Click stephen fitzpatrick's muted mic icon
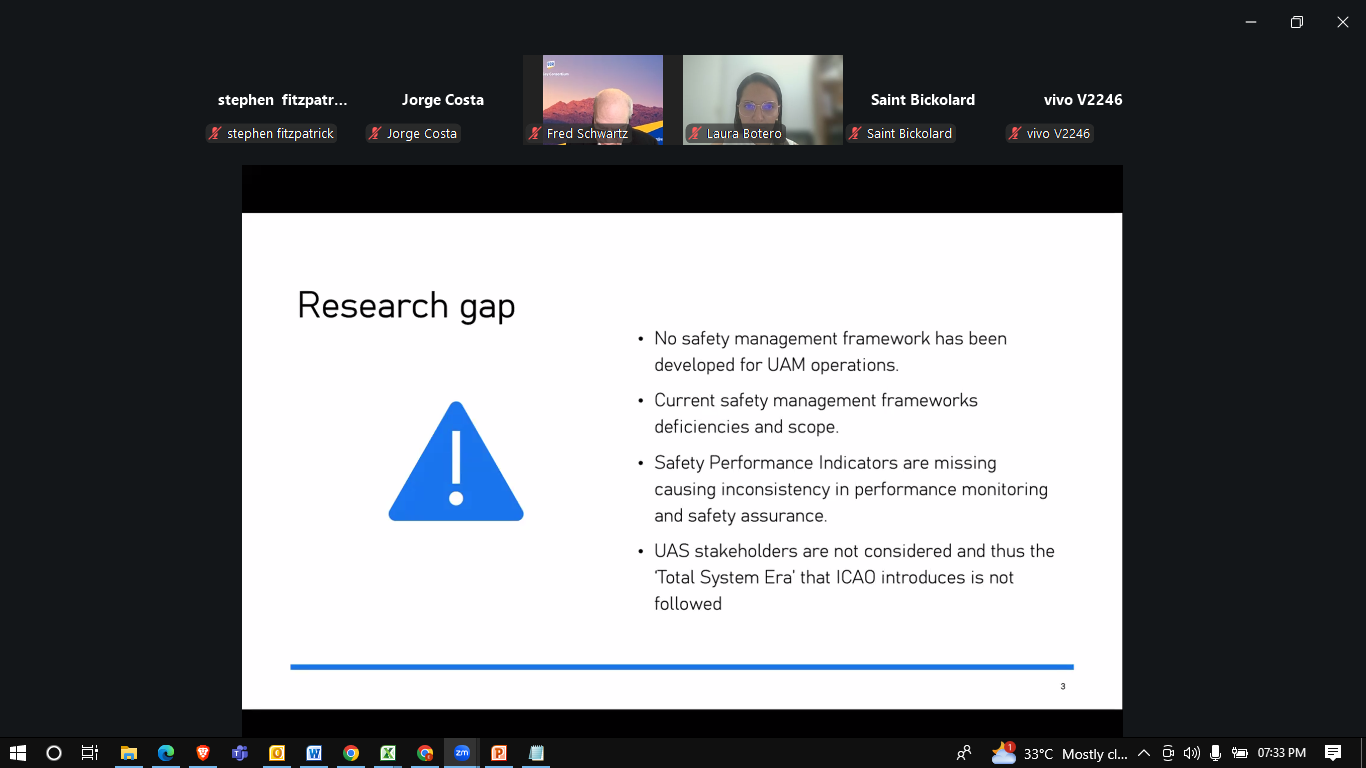 tap(215, 133)
